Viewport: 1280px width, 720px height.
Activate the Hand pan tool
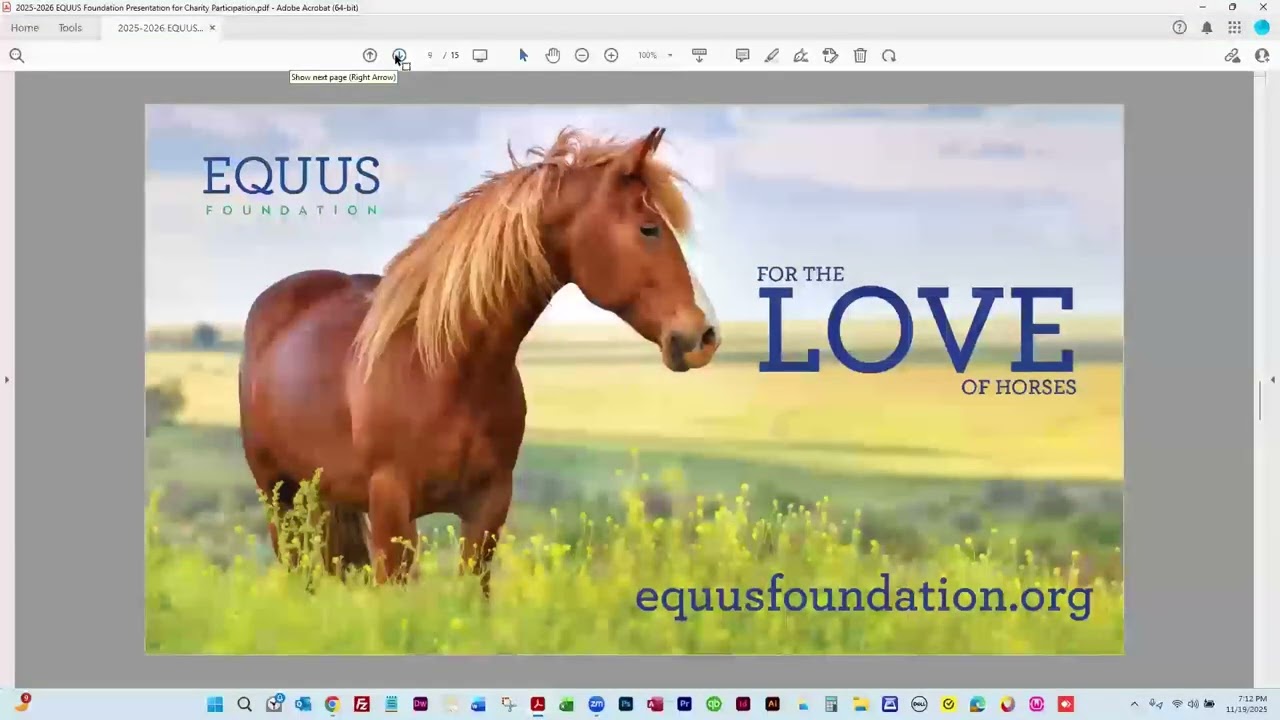point(552,55)
